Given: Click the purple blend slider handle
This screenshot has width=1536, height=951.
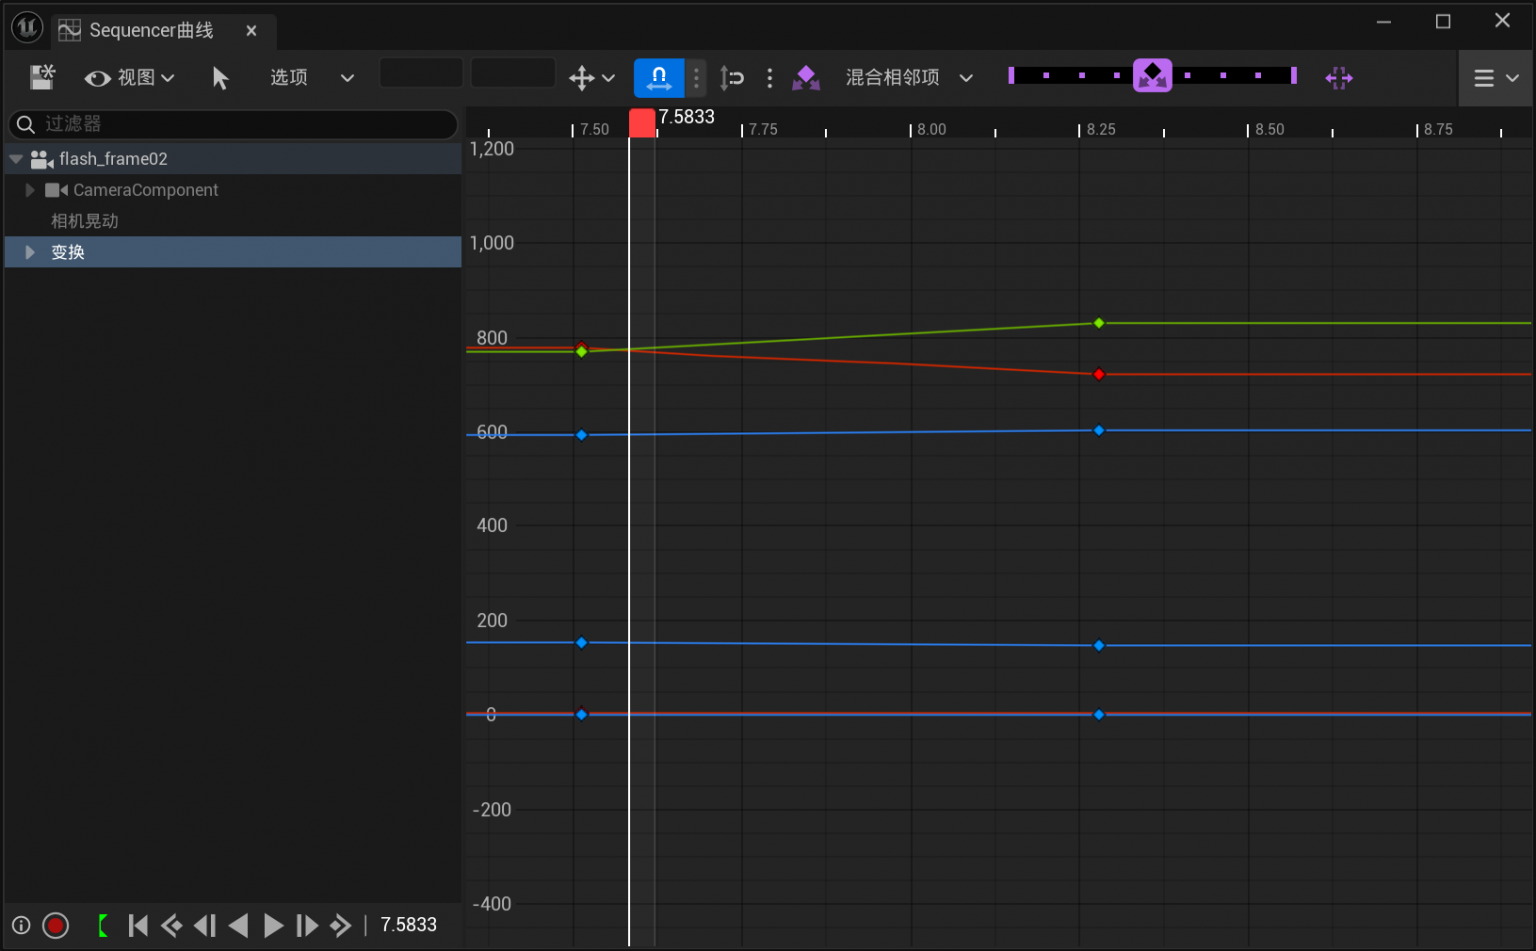Looking at the screenshot, I should click(x=1152, y=75).
